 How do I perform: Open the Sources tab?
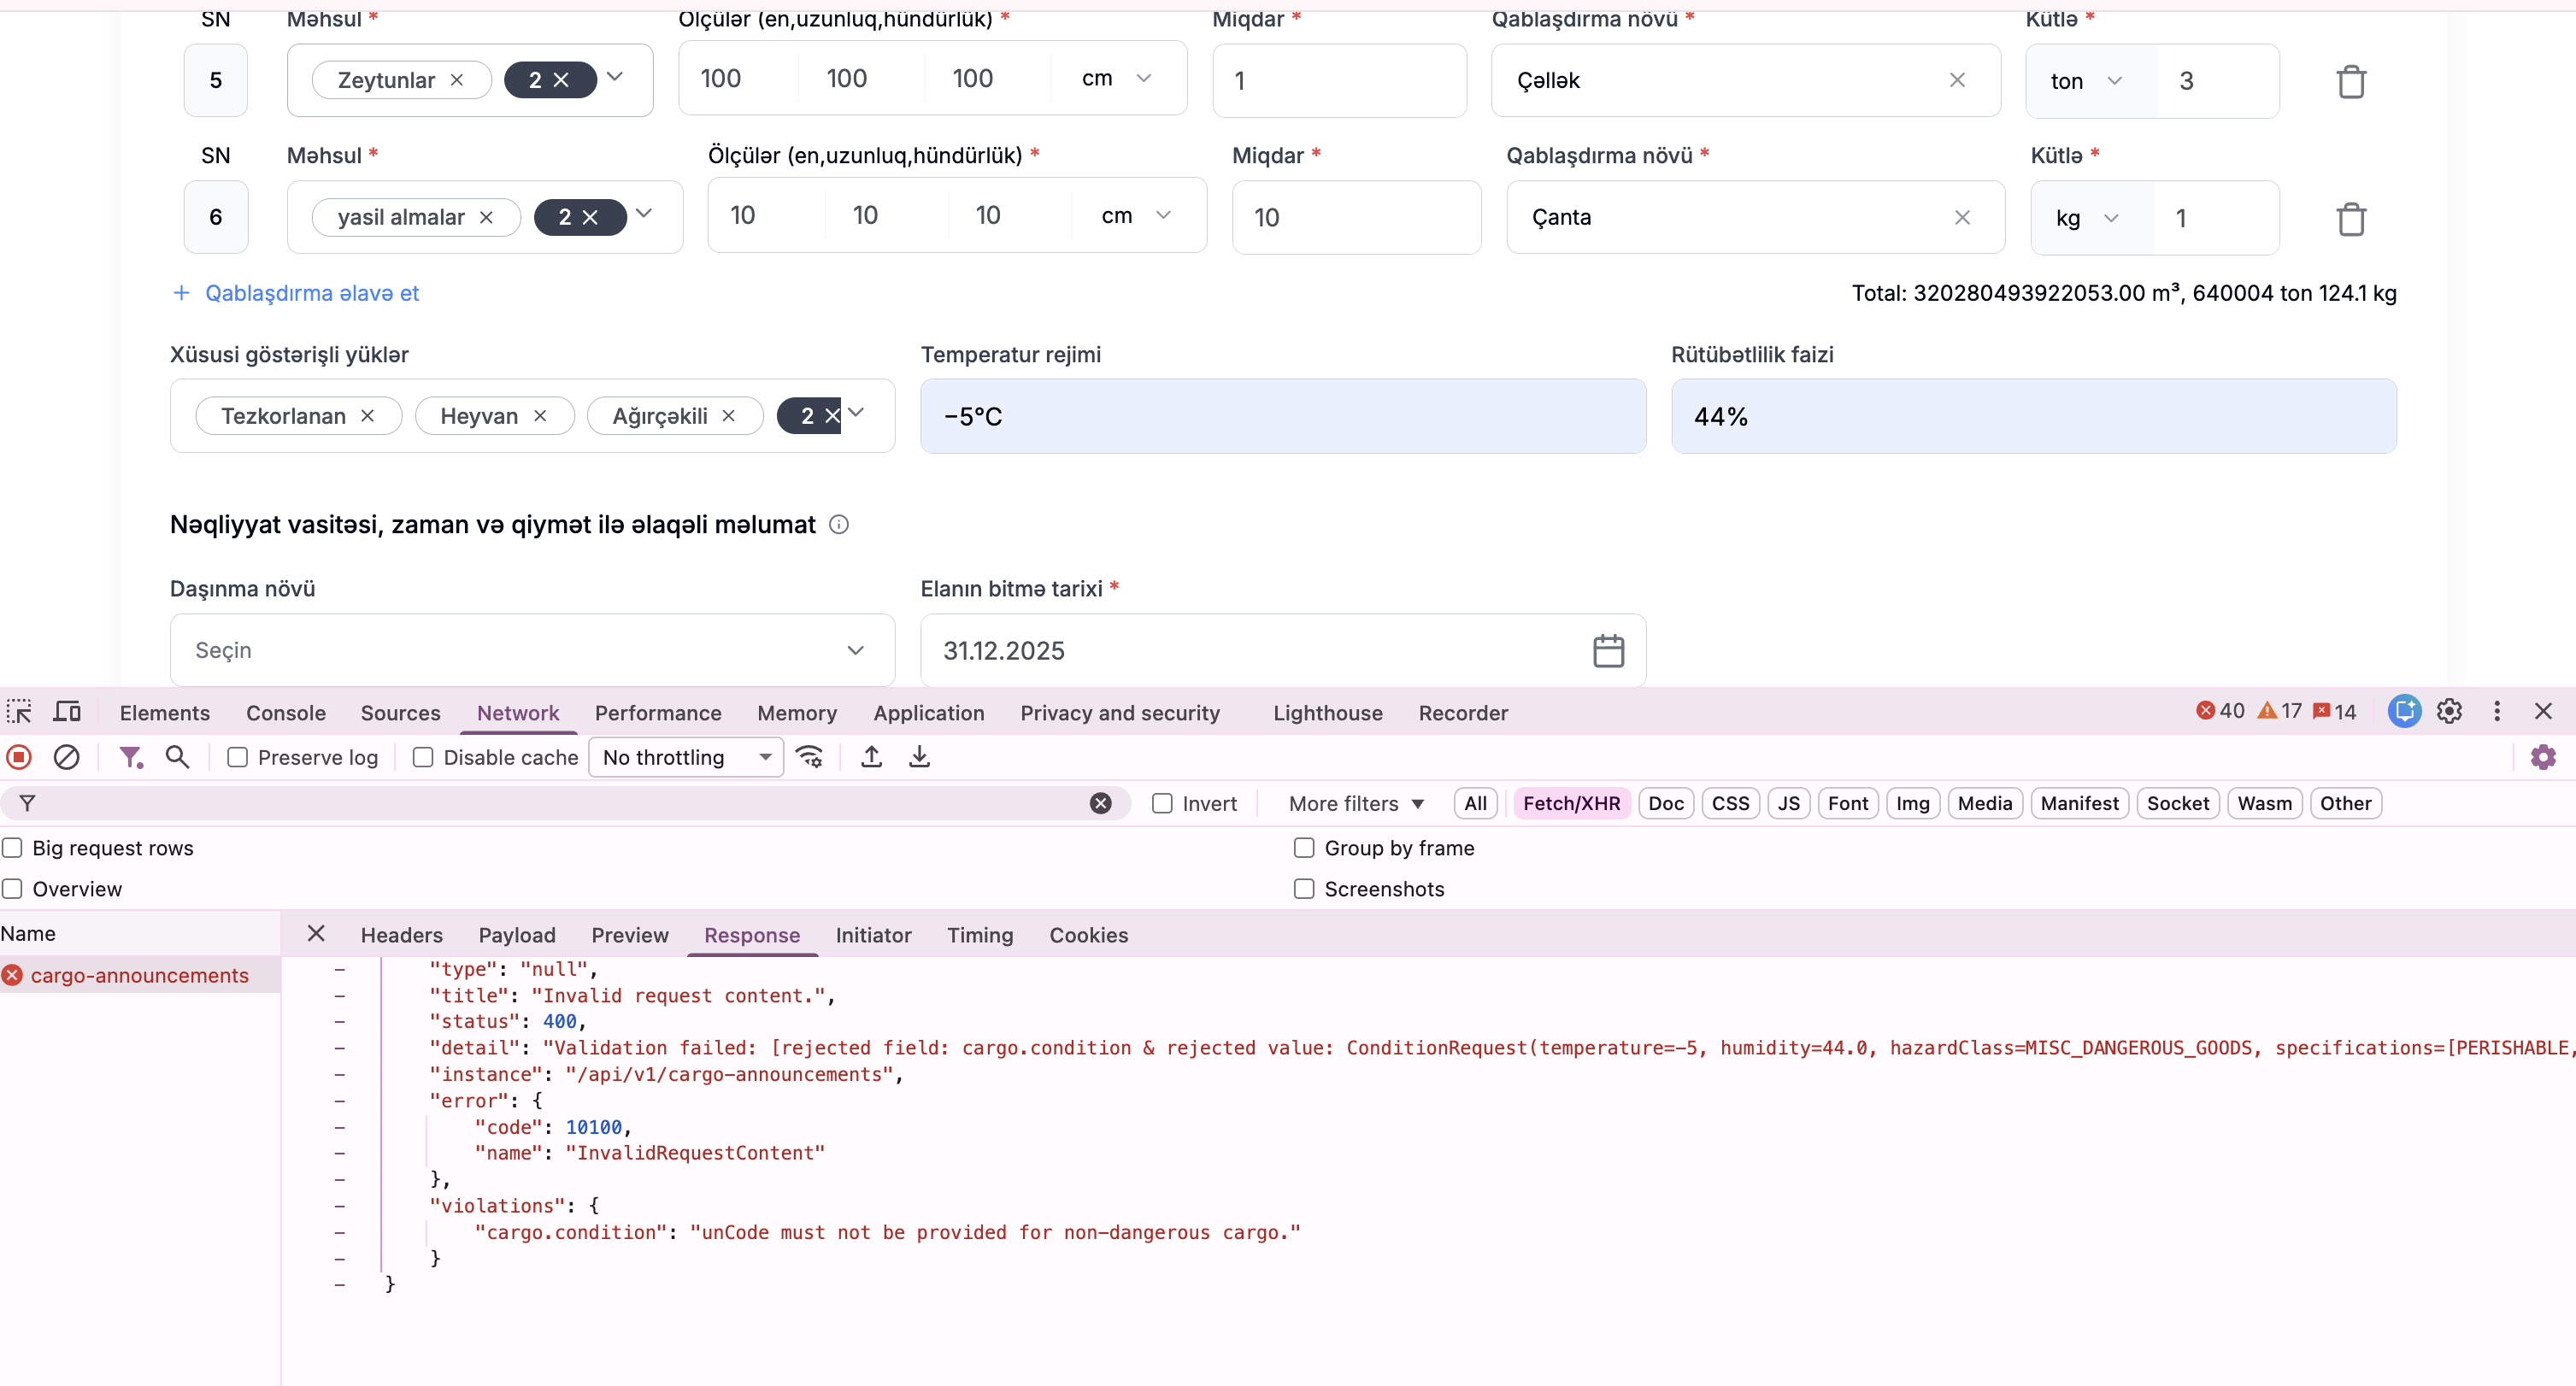point(400,712)
